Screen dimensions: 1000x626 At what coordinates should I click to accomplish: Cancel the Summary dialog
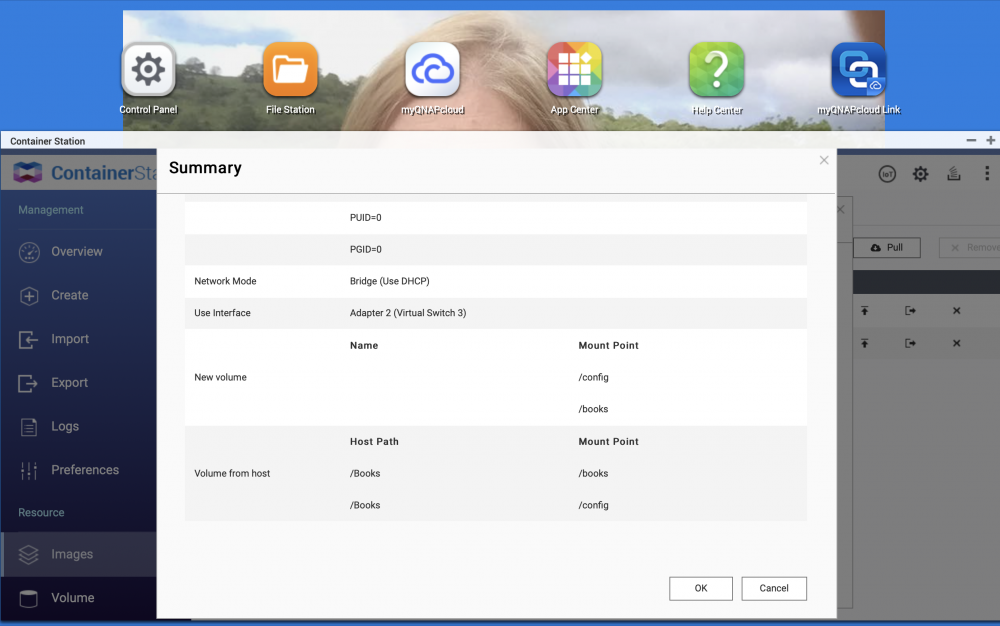[774, 588]
